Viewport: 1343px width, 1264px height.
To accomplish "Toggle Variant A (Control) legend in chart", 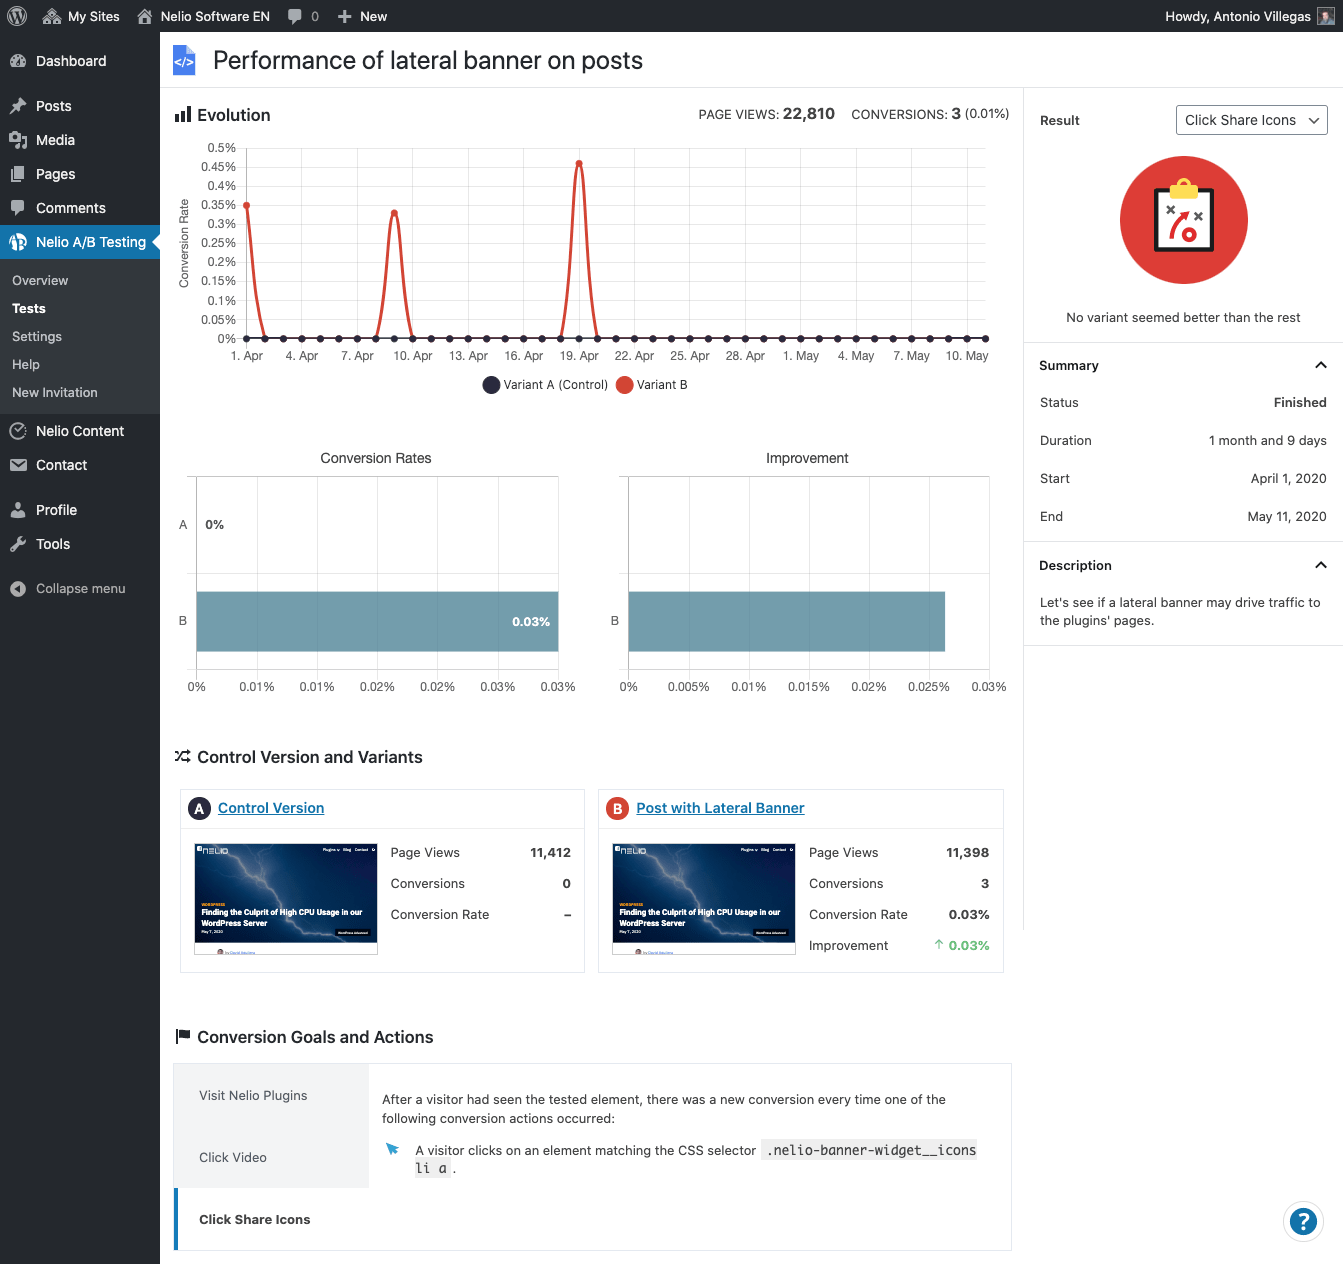I will click(545, 385).
